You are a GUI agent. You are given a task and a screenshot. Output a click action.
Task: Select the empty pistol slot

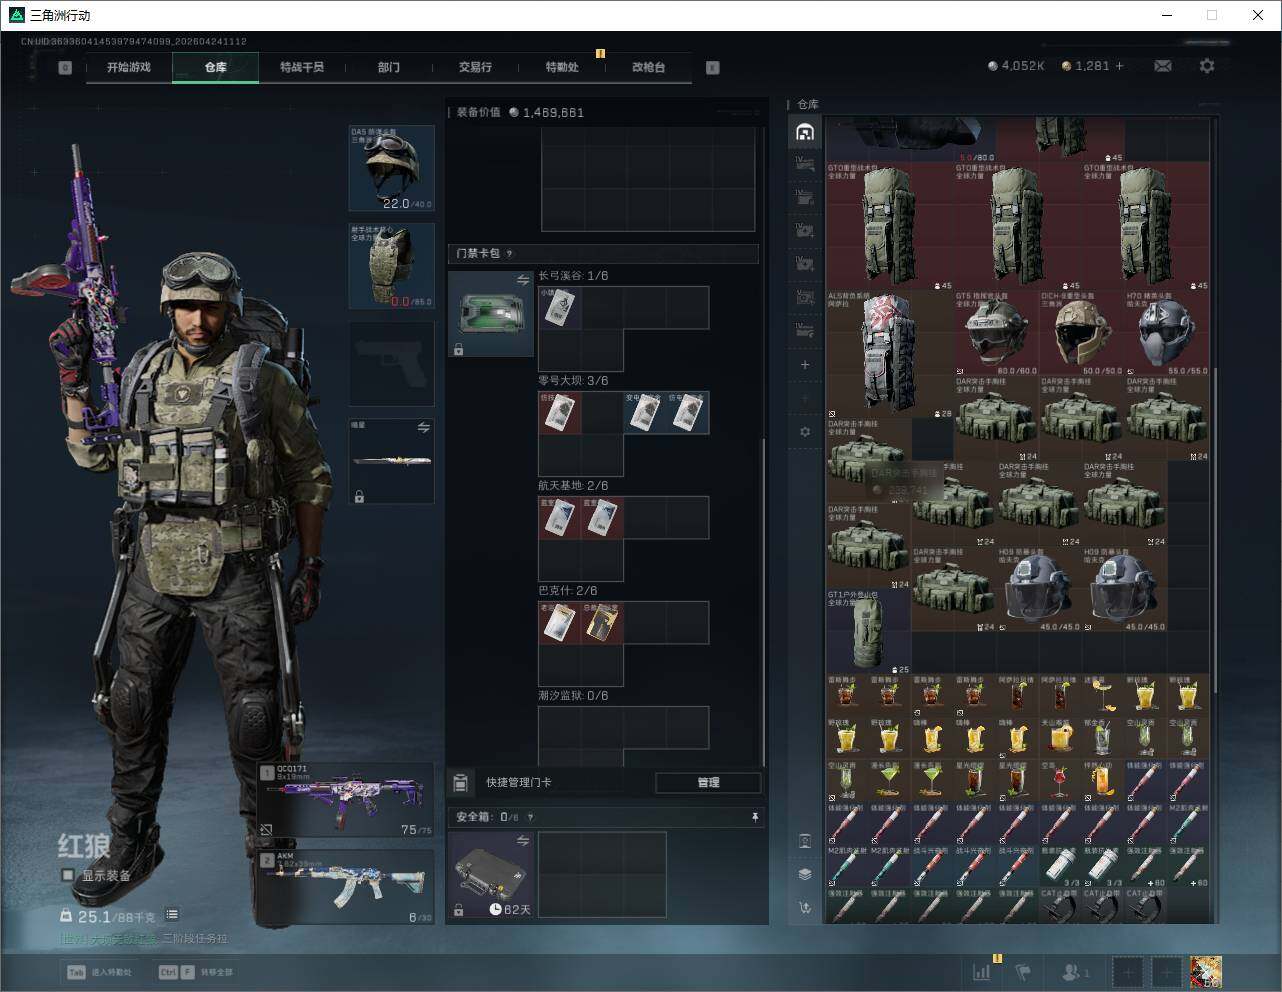391,364
